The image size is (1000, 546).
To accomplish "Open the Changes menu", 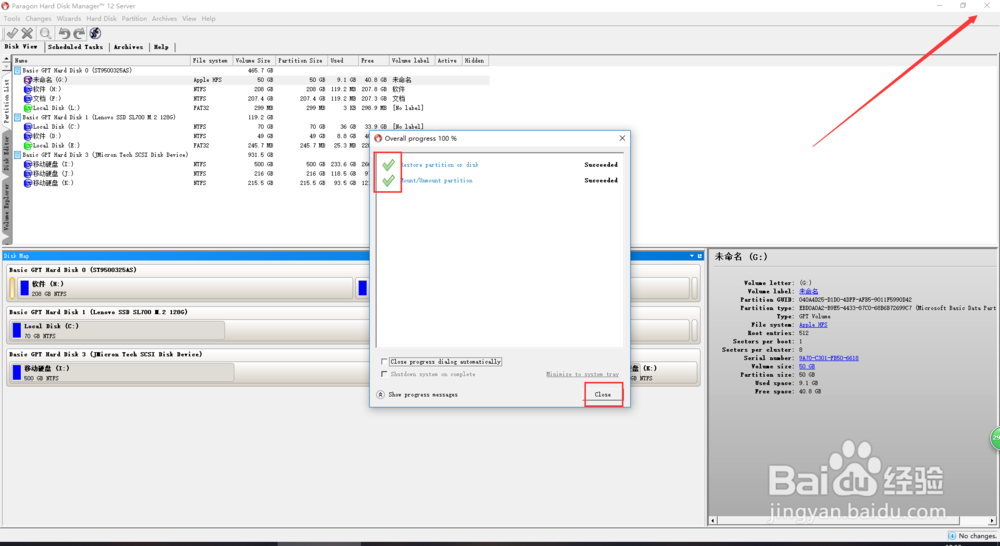I will 38,18.
